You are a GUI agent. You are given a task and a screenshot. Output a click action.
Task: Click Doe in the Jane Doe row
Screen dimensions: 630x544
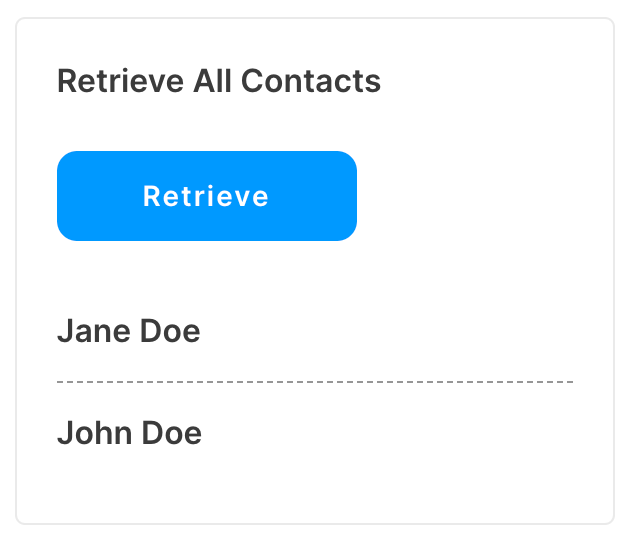170,331
